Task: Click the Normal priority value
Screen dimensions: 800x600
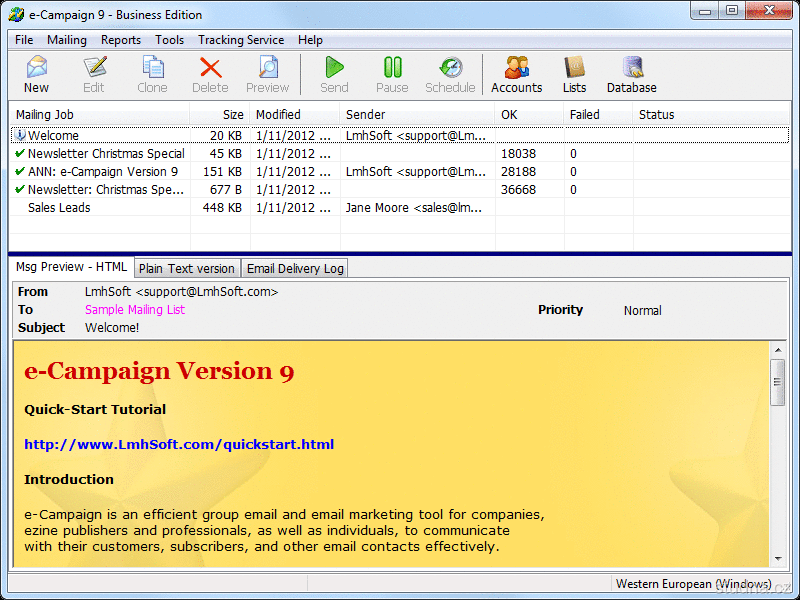Action: 642,310
